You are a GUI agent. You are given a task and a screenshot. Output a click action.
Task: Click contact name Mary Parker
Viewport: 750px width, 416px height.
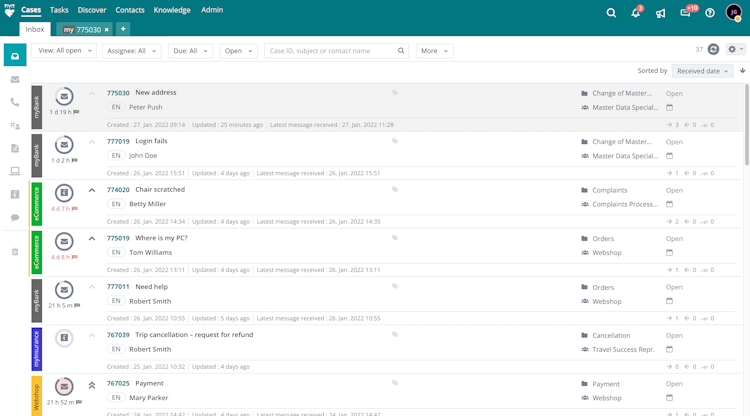(149, 398)
